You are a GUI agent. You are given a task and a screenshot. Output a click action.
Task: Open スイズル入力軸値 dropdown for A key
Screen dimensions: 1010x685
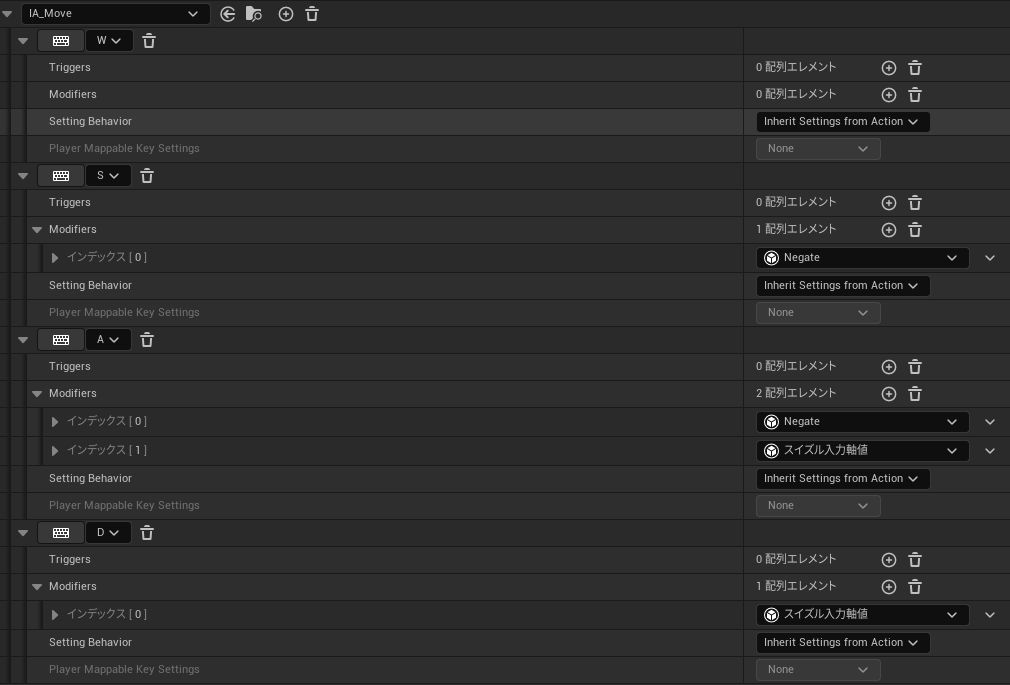coord(862,450)
